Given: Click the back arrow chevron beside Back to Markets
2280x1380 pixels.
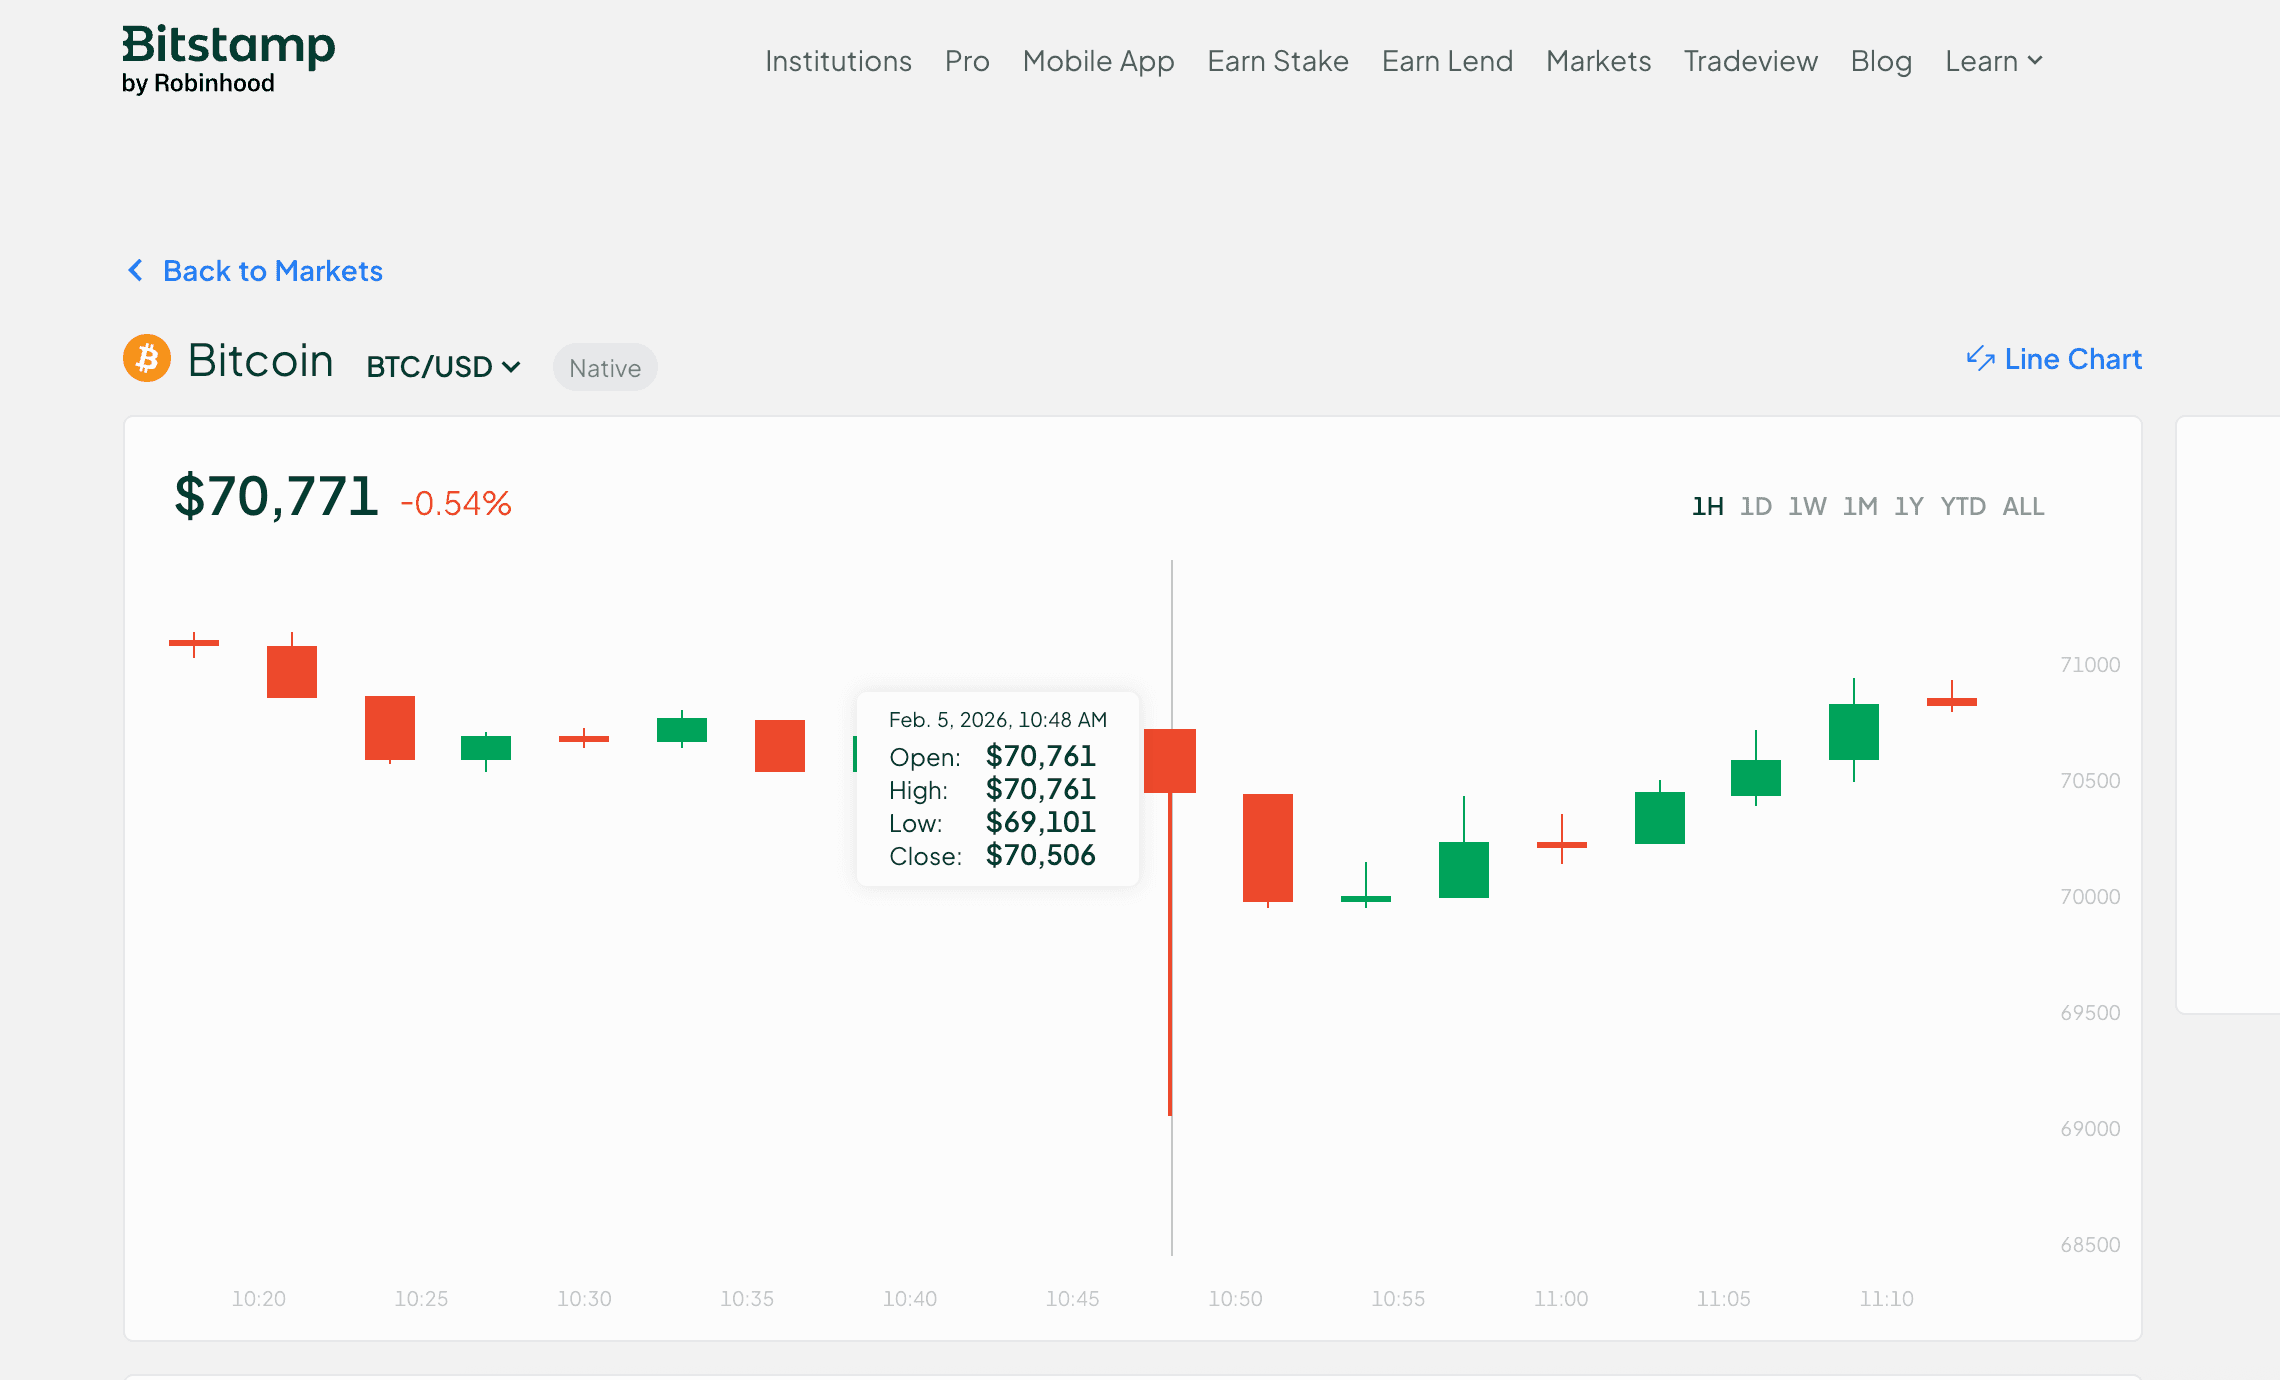Looking at the screenshot, I should click(x=135, y=270).
